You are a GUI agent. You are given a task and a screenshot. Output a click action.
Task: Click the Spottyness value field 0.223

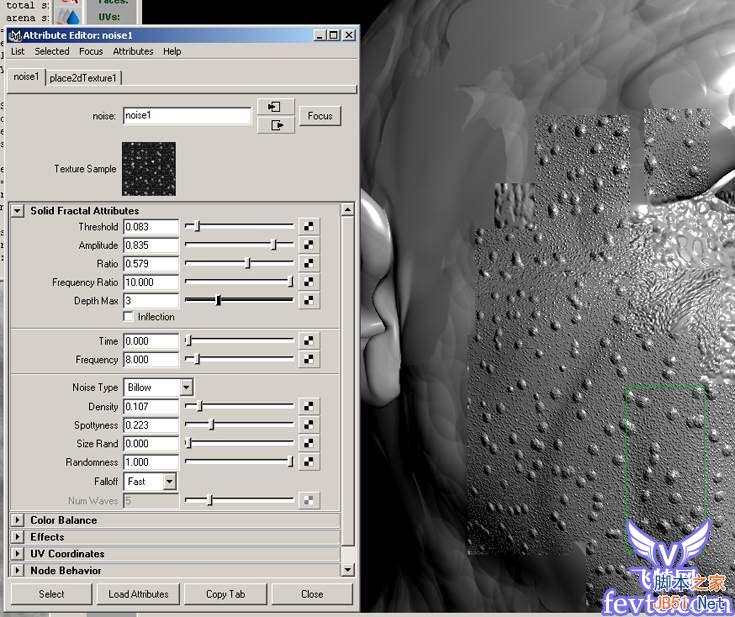coord(151,425)
